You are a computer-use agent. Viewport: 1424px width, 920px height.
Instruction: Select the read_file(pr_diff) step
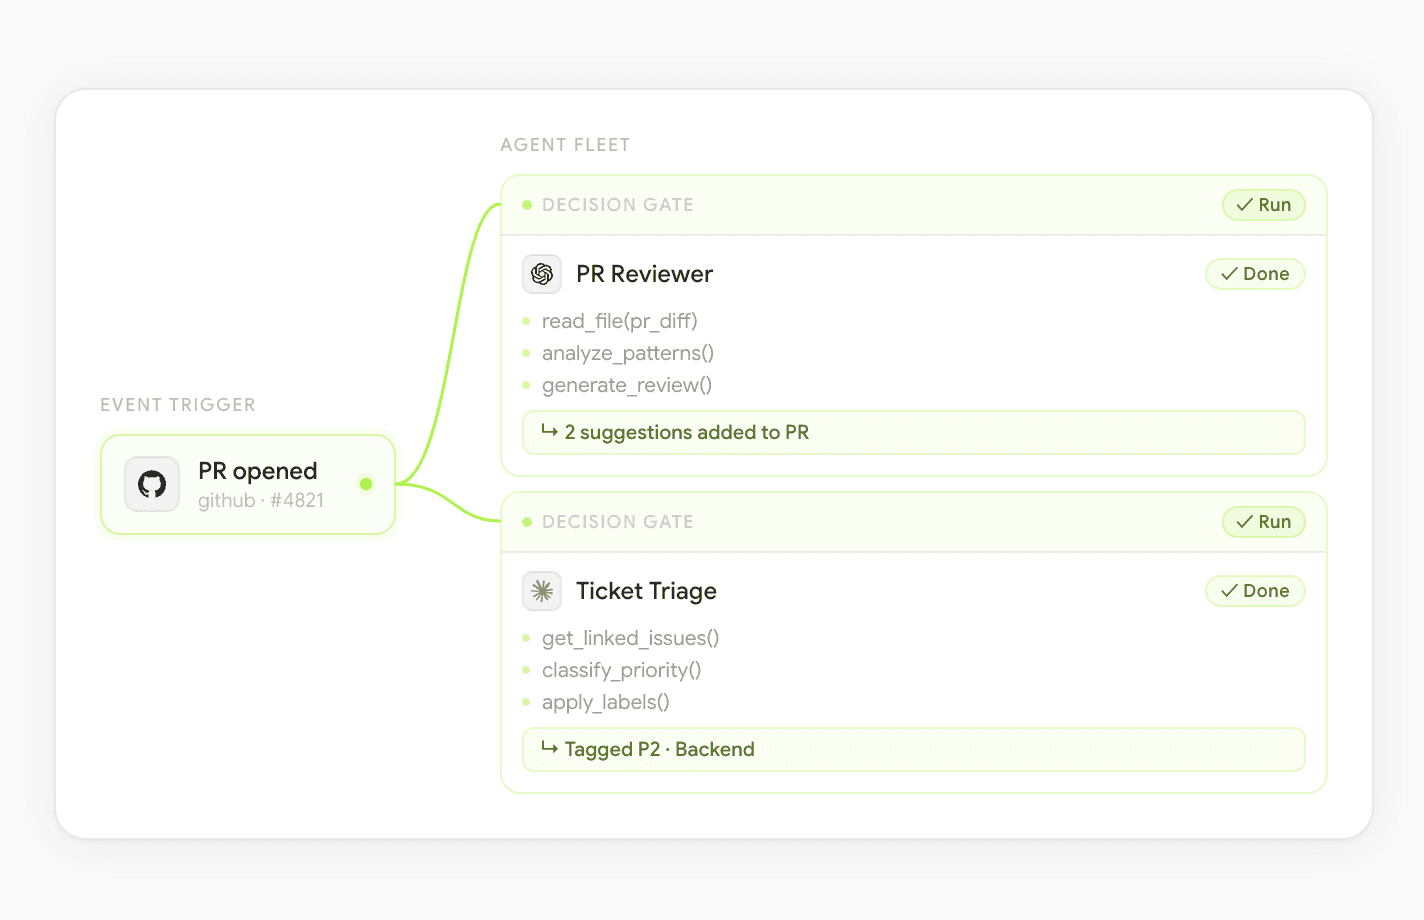click(619, 321)
